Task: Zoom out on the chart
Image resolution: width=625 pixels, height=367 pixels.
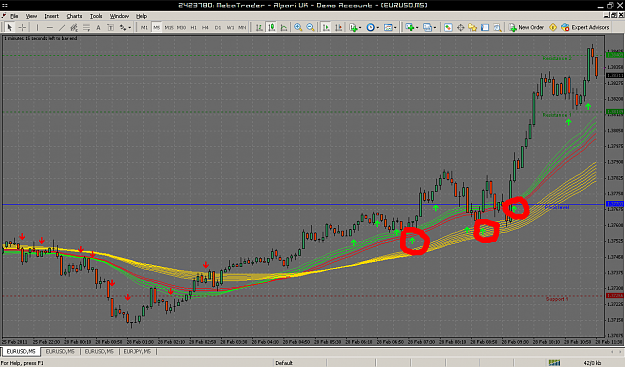Action: (311, 27)
